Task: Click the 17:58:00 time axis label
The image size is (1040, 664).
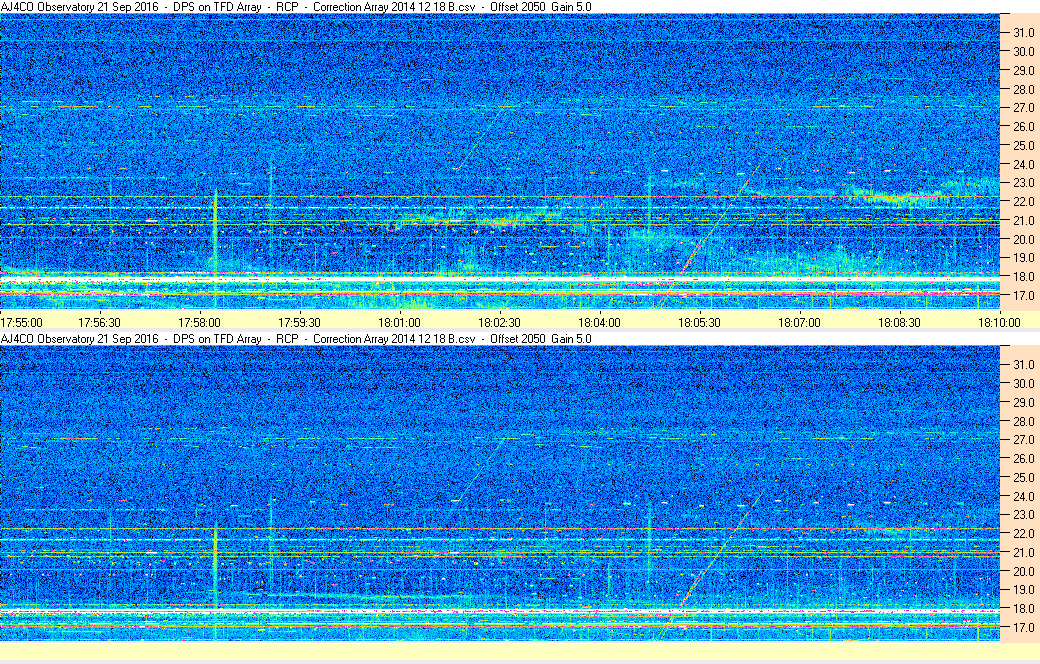Action: (x=199, y=323)
